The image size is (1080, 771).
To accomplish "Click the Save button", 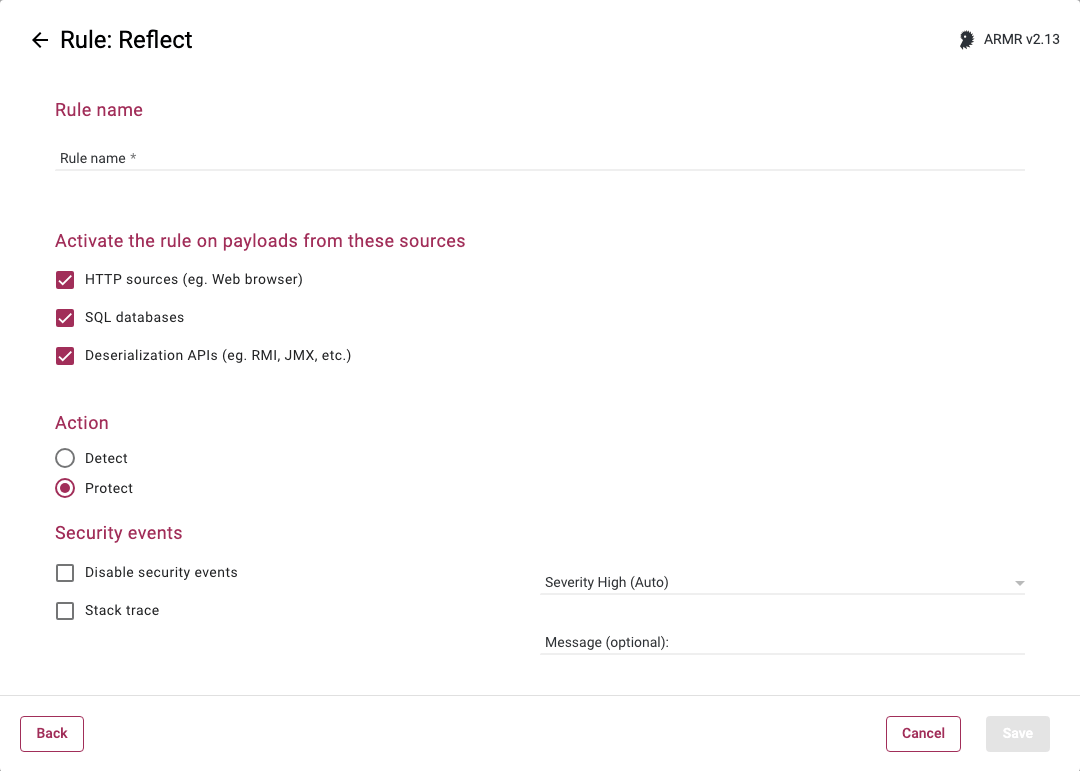I will (1017, 734).
